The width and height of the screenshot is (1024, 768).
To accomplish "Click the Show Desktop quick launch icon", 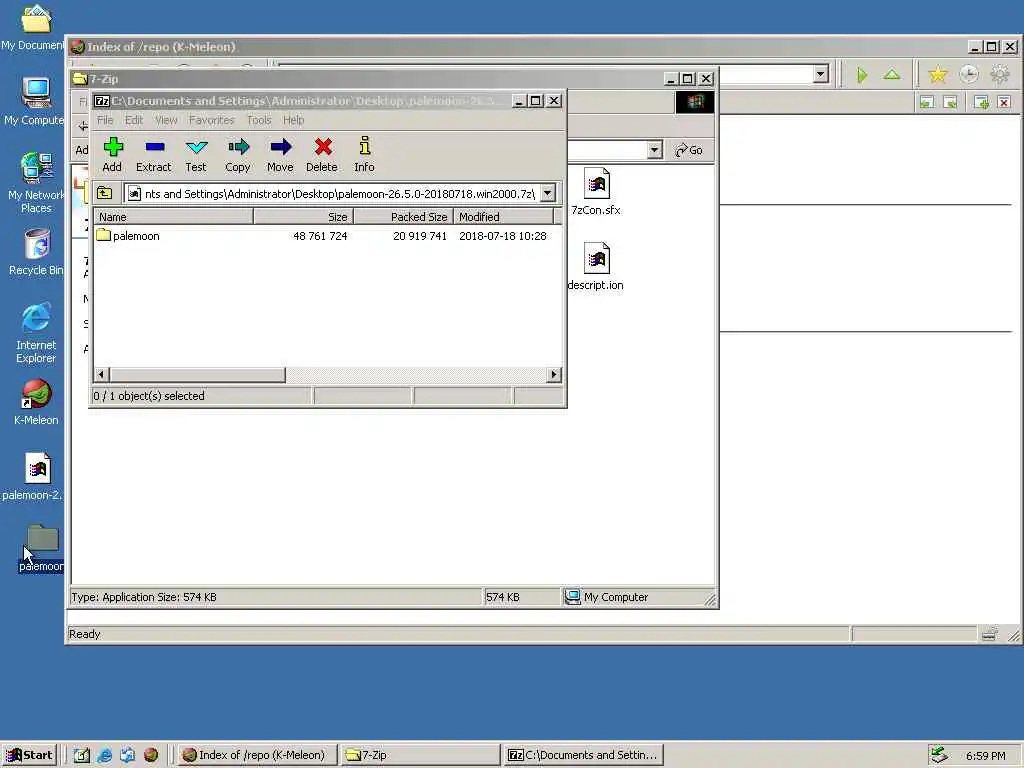I will click(x=81, y=755).
